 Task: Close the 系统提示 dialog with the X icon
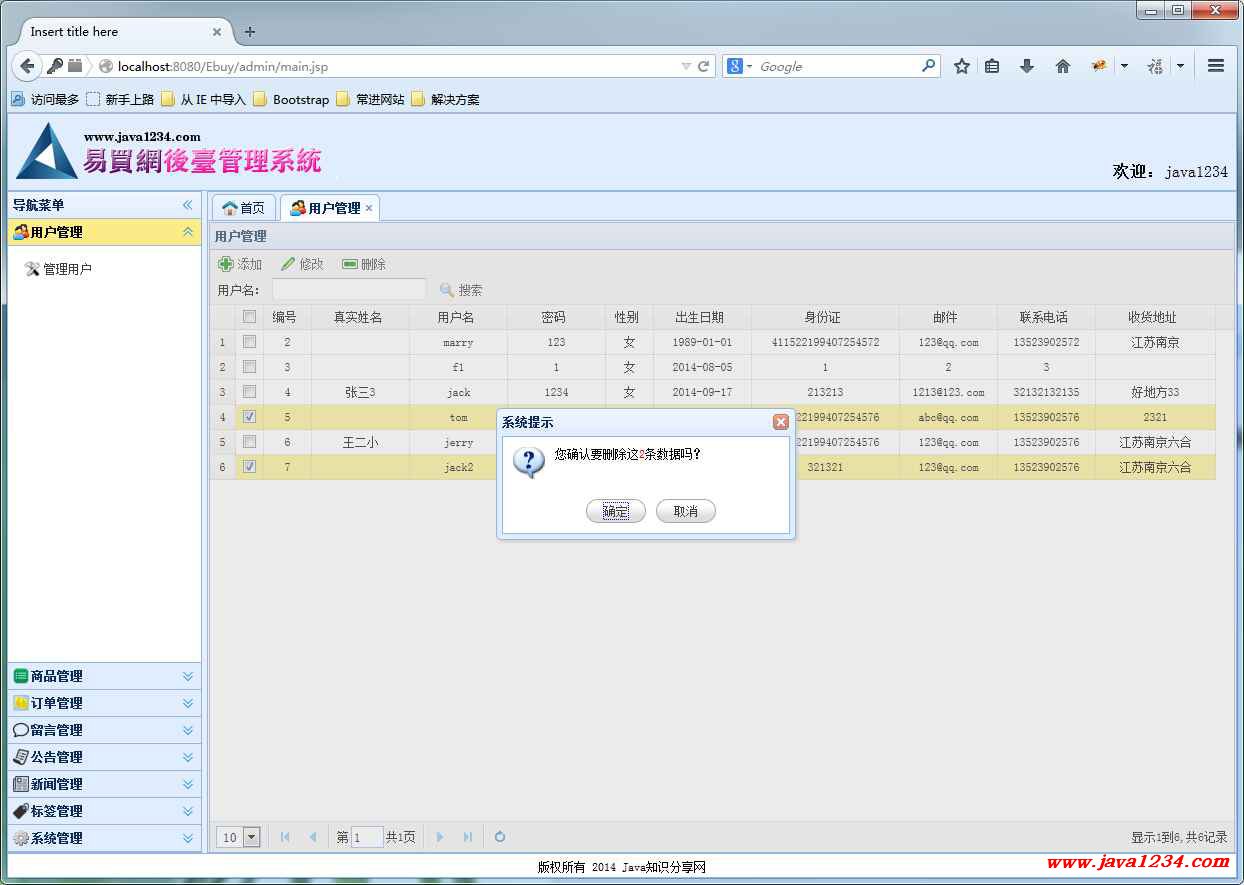[x=781, y=422]
